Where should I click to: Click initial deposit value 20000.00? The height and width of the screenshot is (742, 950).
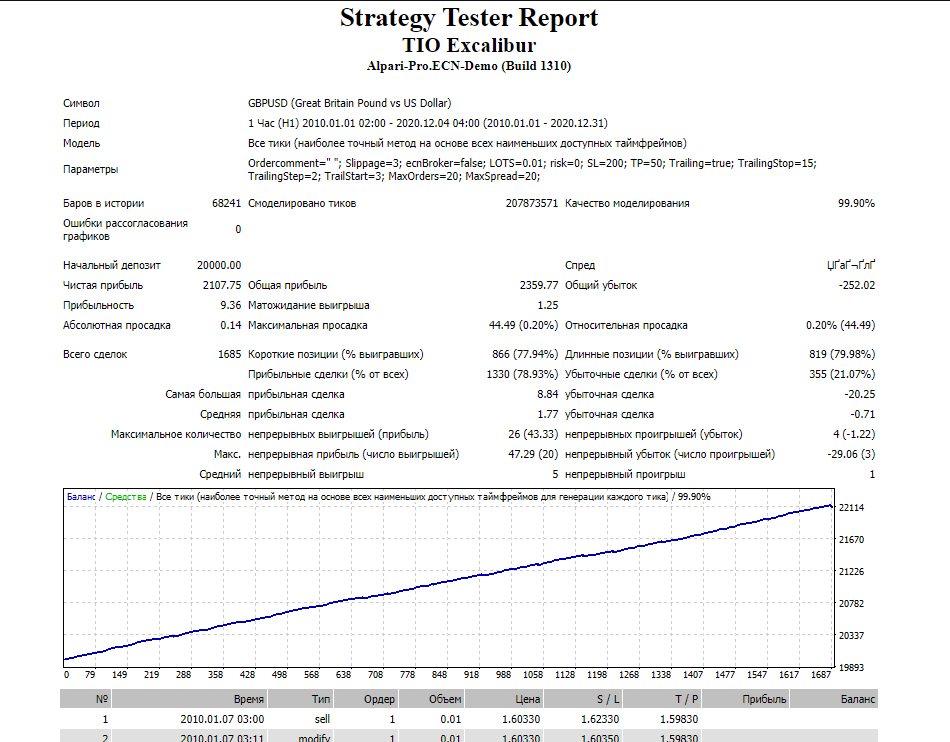click(219, 265)
